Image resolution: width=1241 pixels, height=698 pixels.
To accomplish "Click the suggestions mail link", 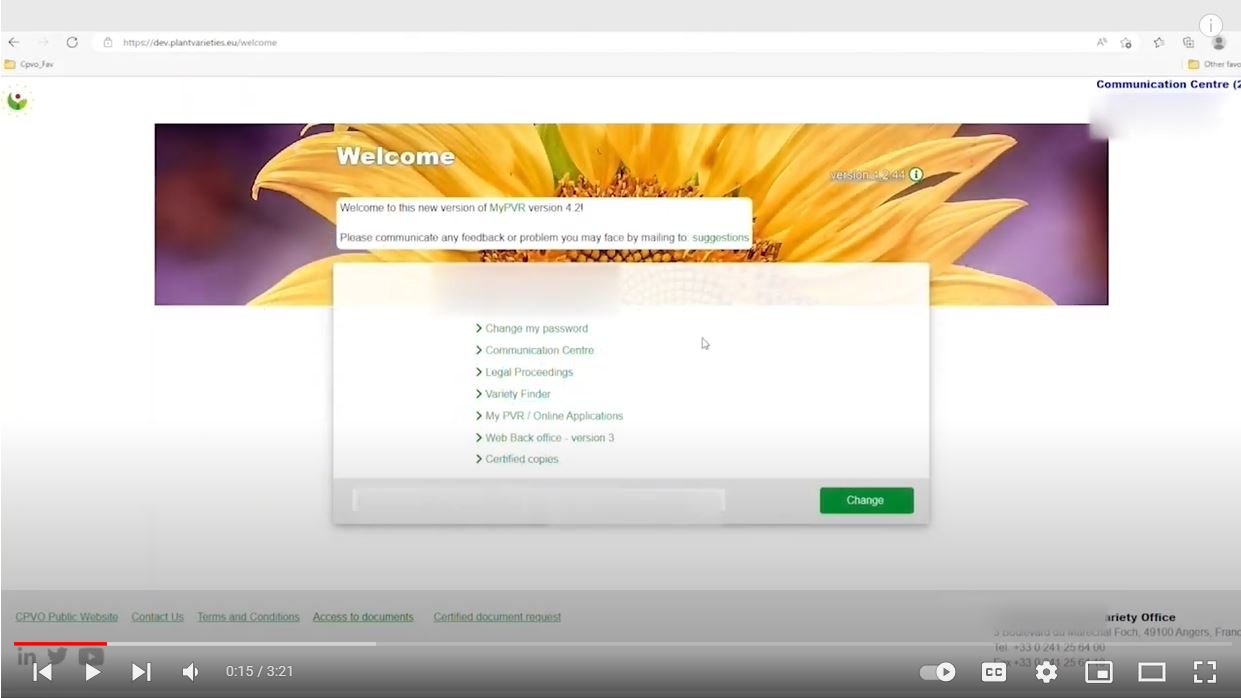I will (720, 238).
